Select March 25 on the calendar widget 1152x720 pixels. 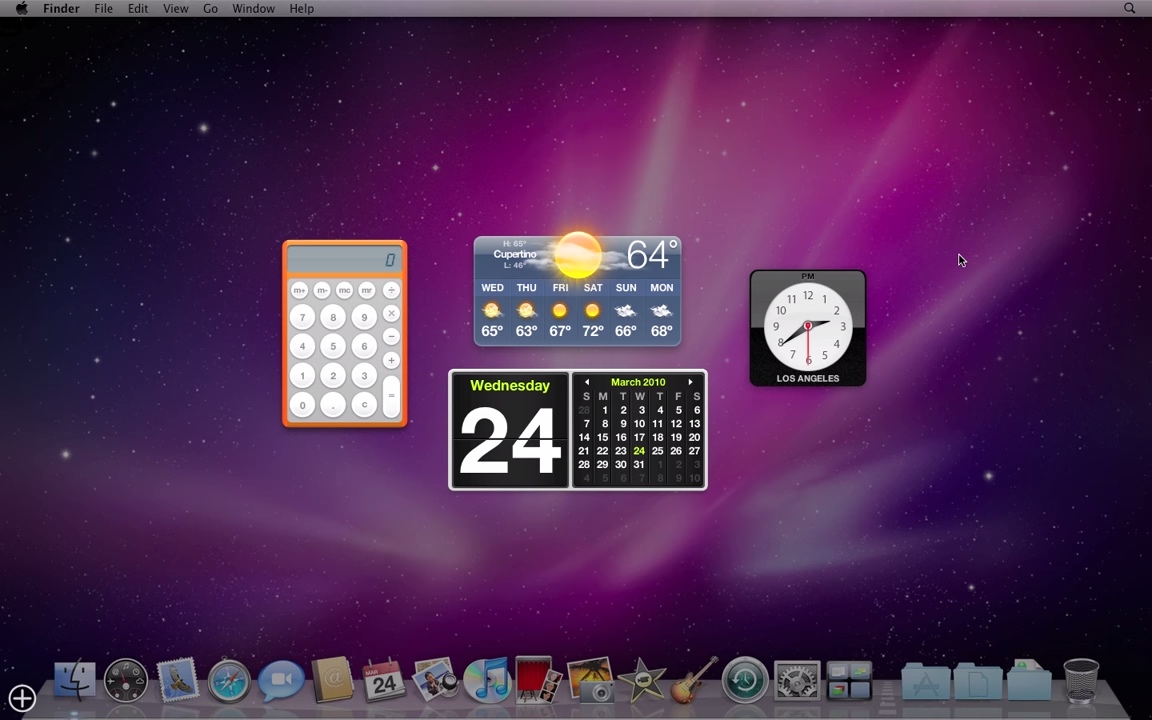click(x=657, y=451)
